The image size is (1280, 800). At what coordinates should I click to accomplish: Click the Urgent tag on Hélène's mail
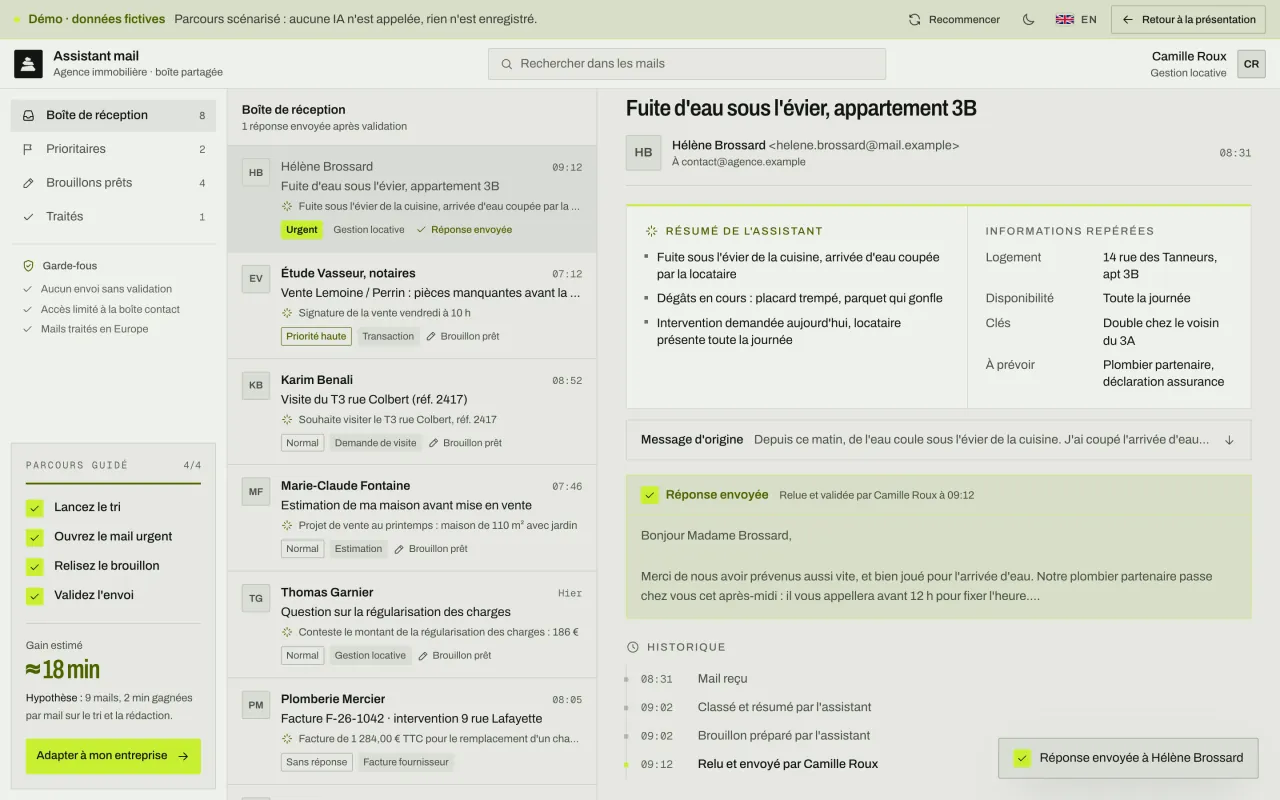point(301,230)
